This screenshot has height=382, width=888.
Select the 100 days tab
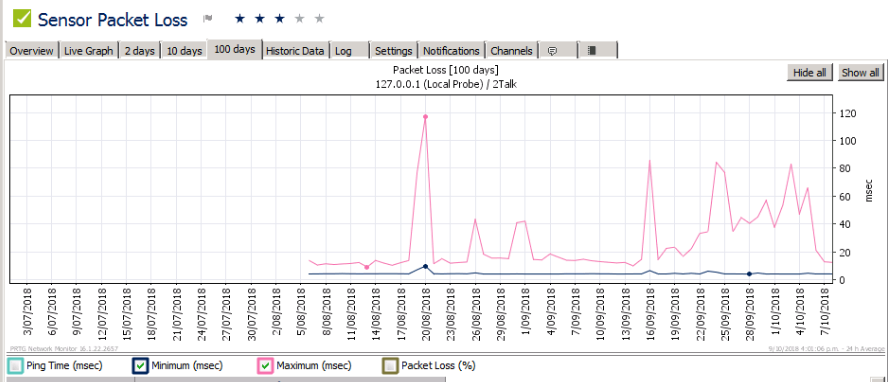pos(235,49)
